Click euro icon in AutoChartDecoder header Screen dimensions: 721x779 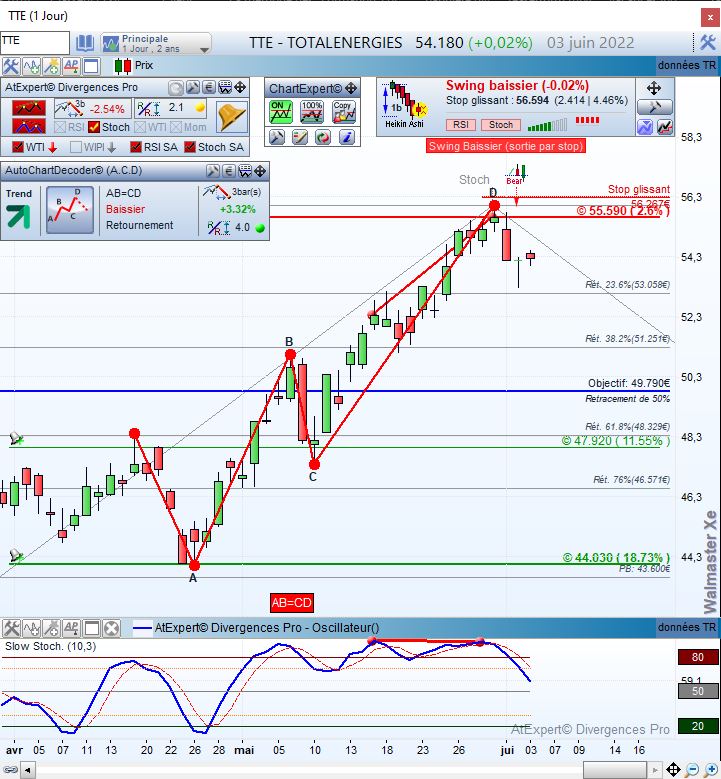point(229,171)
